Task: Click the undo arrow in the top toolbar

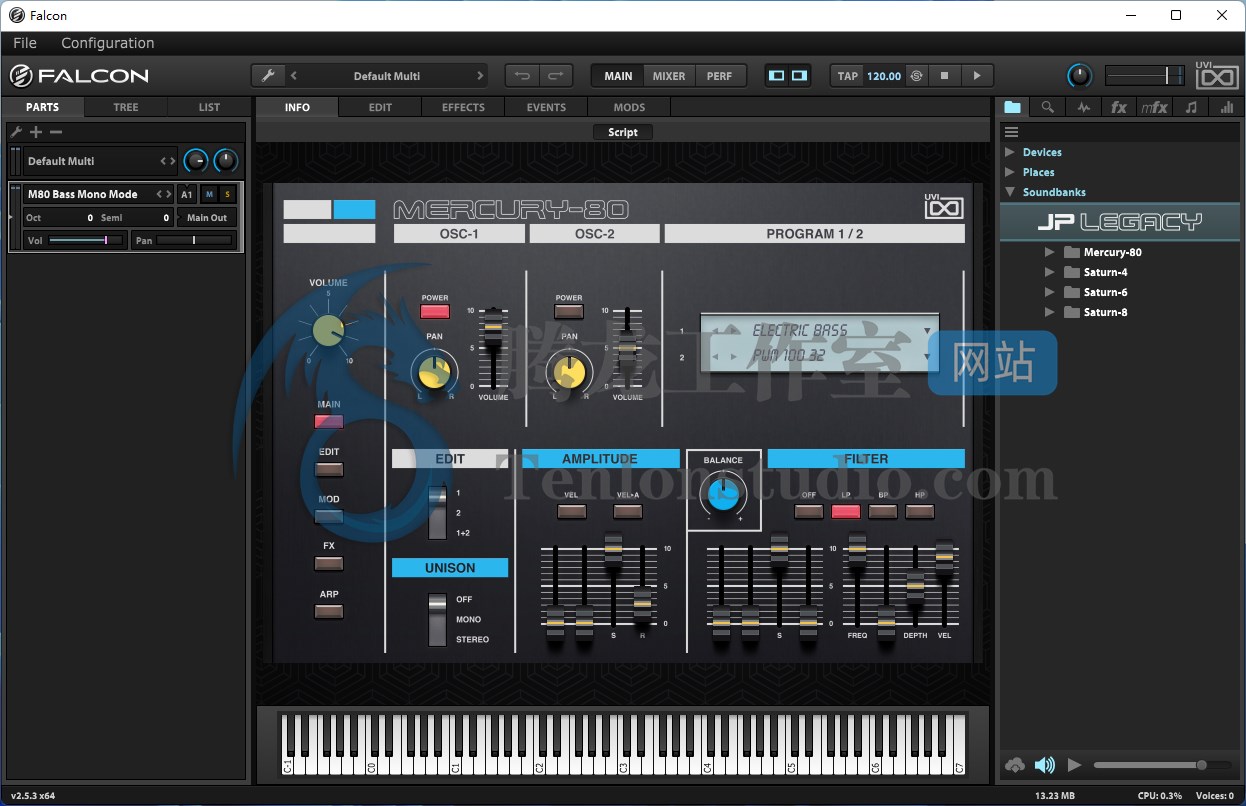Action: [x=522, y=76]
